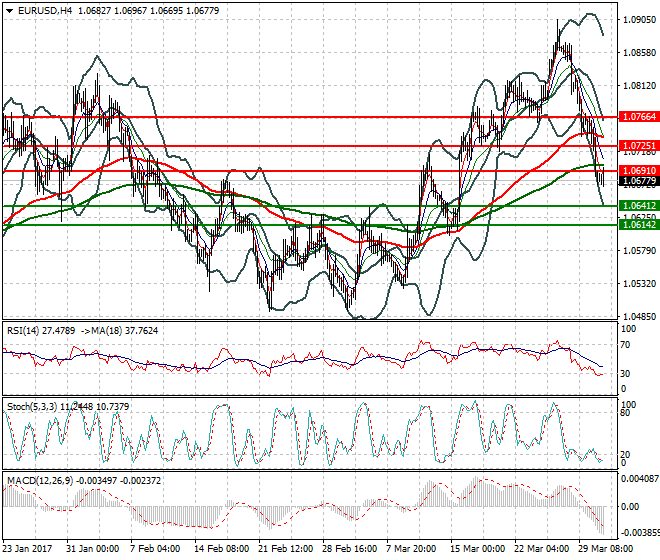
Task: Click the 1.09050 price scale value
Action: click(x=639, y=20)
